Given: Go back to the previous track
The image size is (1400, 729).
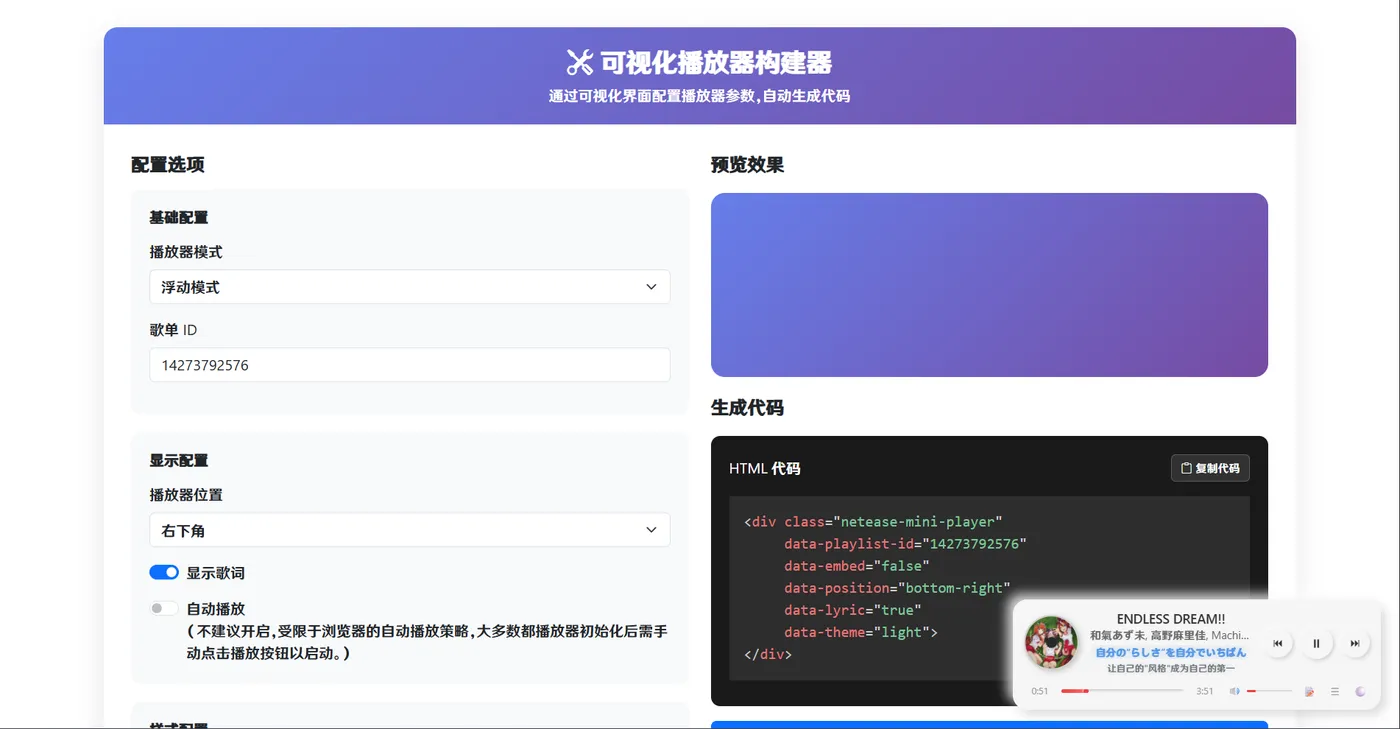Looking at the screenshot, I should coord(1278,643).
